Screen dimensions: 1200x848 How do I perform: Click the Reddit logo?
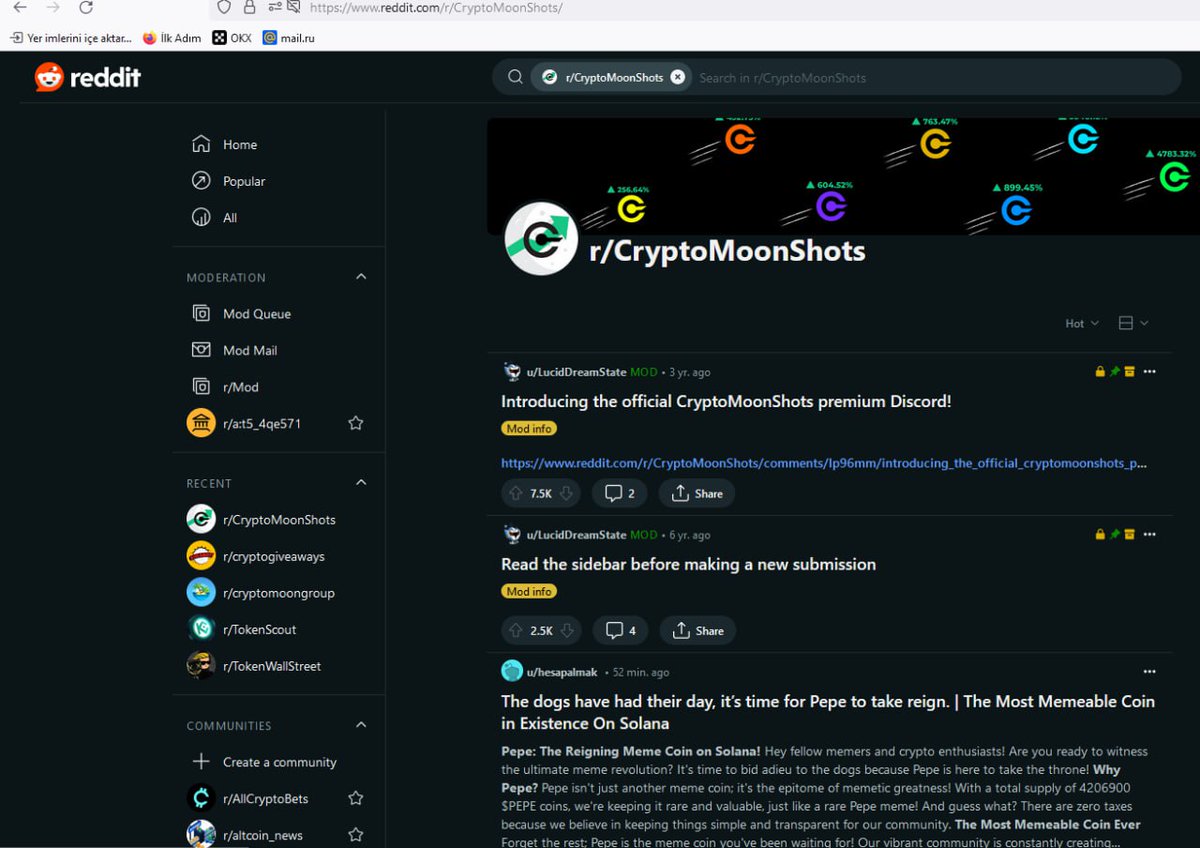pyautogui.click(x=88, y=77)
